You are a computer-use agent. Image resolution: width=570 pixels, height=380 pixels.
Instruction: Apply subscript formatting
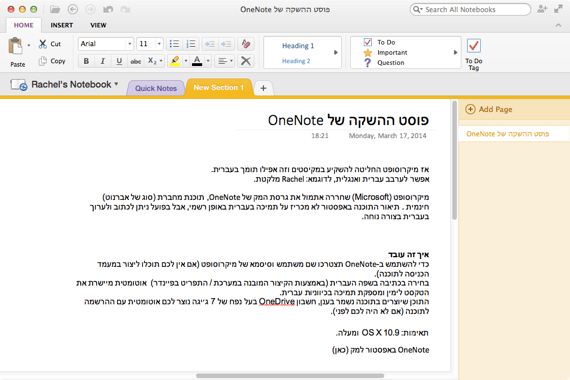pyautogui.click(x=152, y=61)
